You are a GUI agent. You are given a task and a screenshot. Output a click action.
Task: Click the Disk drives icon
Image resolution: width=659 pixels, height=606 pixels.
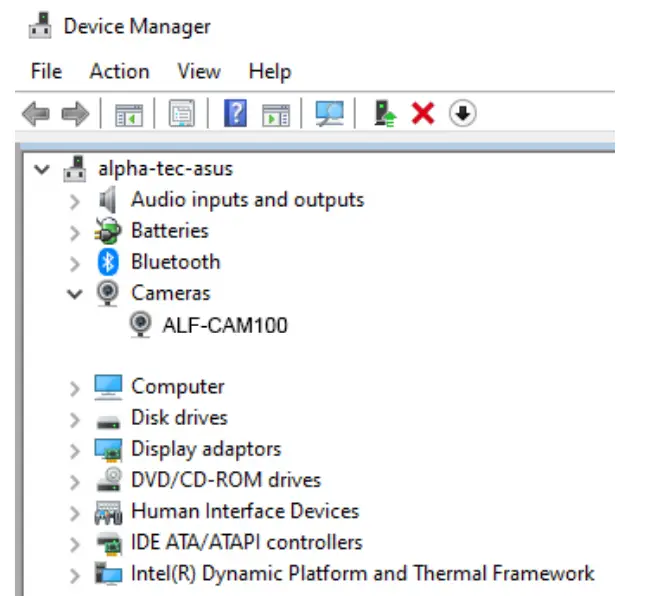pos(108,422)
